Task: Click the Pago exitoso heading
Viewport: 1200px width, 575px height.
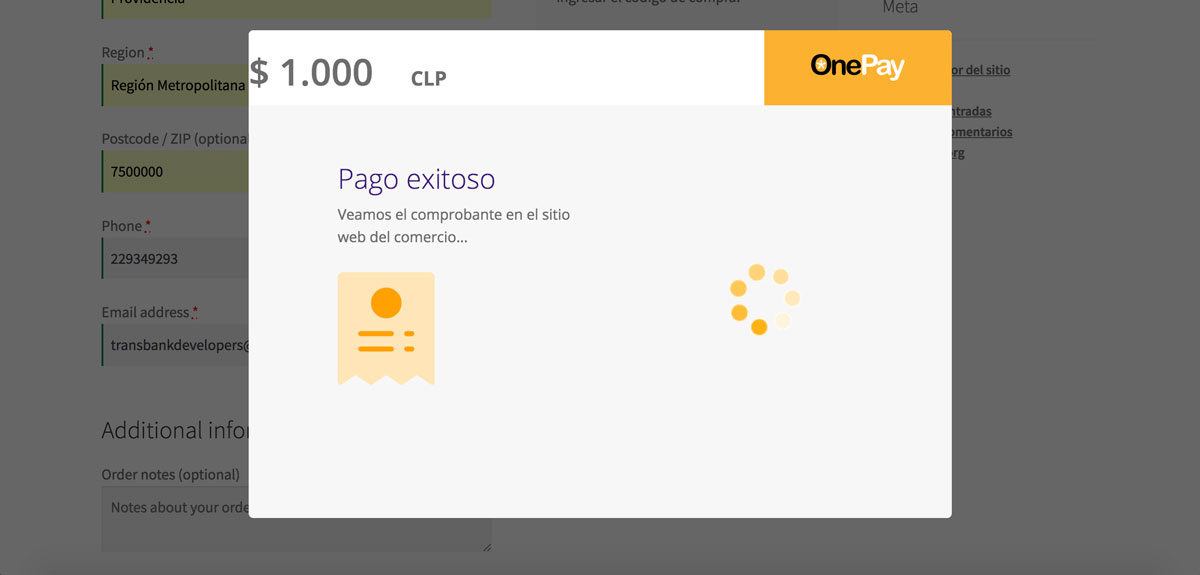Action: pos(416,179)
